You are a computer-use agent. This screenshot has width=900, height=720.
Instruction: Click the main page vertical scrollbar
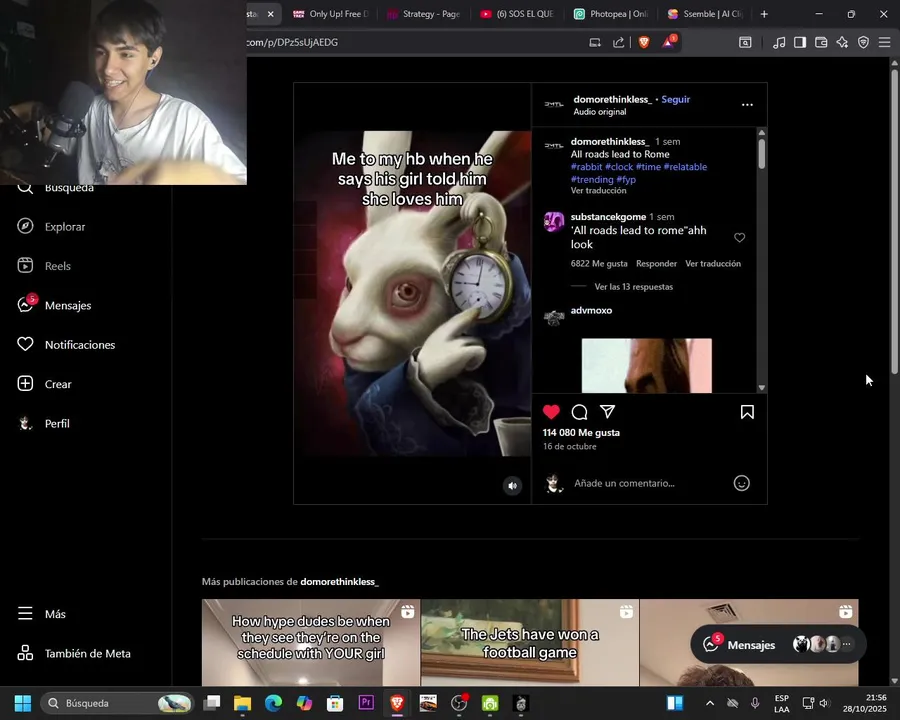[x=894, y=221]
